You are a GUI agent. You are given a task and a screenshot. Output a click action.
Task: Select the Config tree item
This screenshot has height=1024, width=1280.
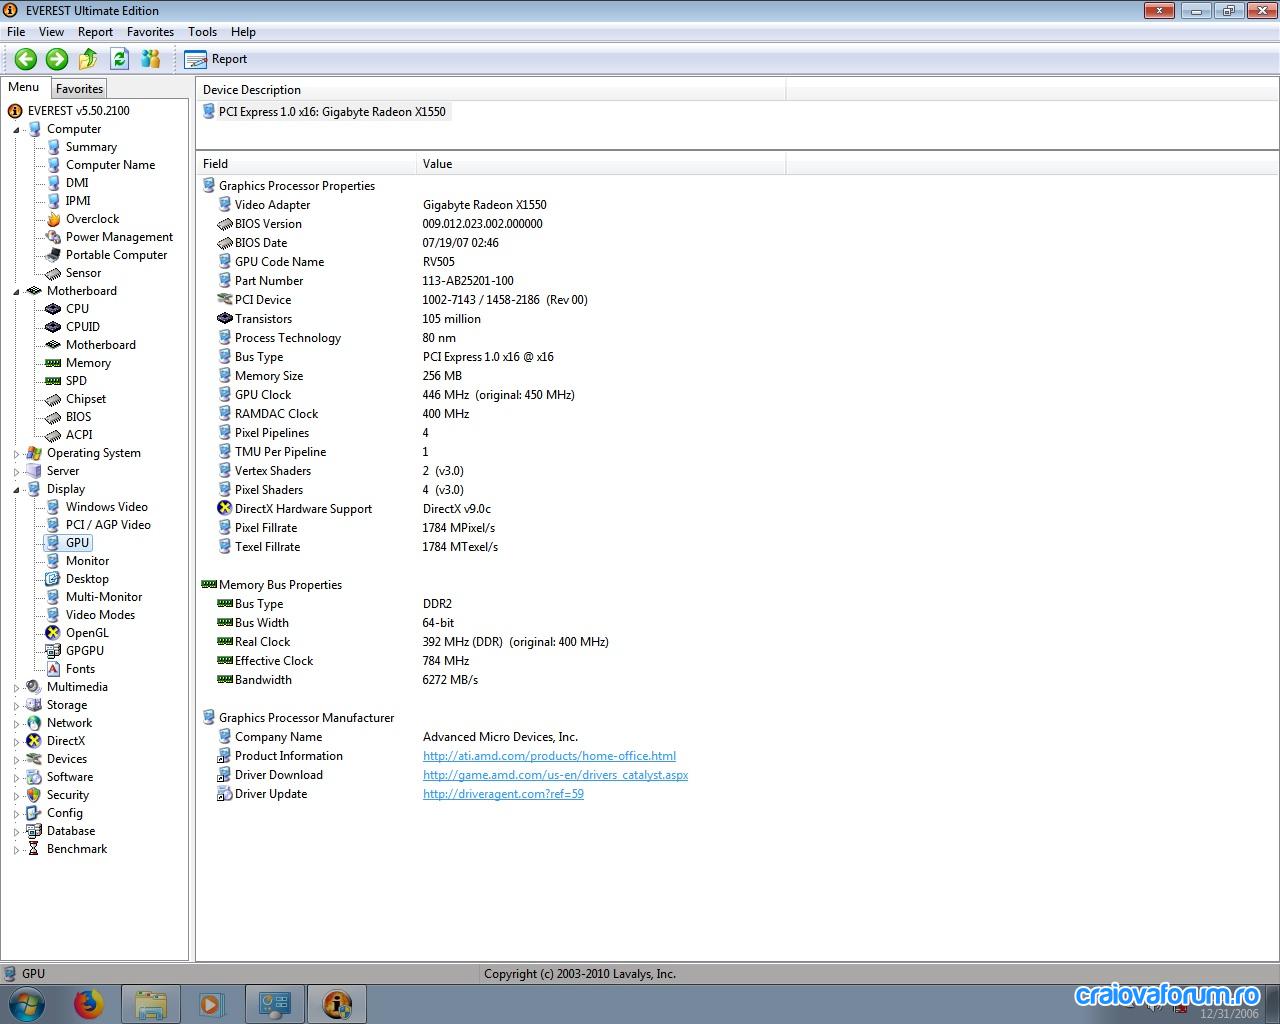point(65,813)
